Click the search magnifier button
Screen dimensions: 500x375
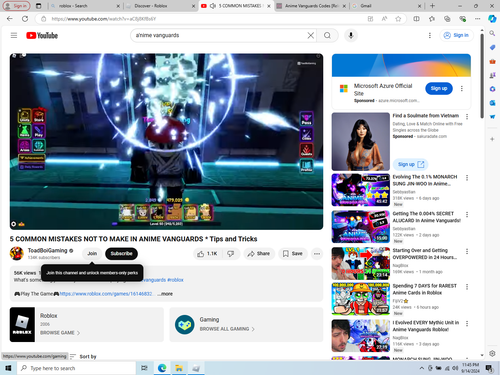327,35
